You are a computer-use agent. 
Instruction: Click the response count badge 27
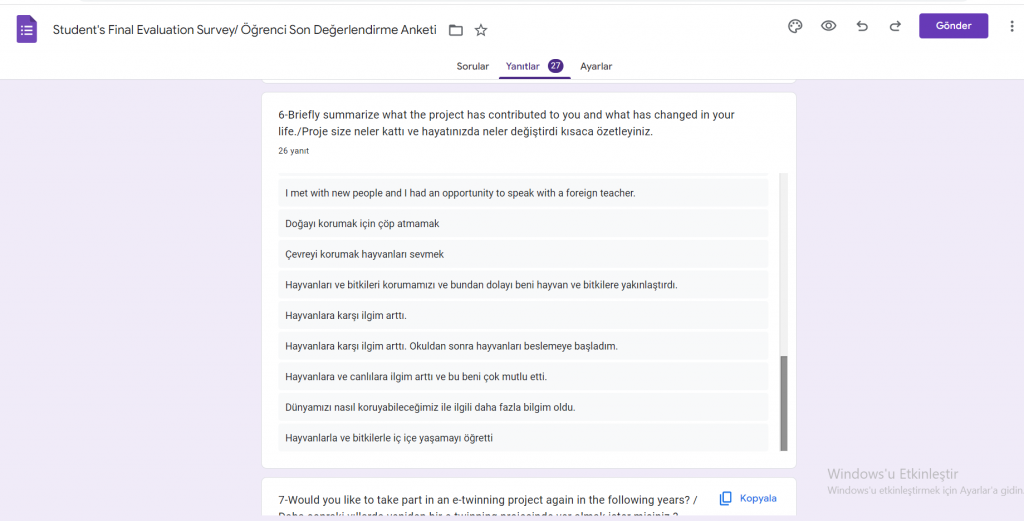coord(555,66)
